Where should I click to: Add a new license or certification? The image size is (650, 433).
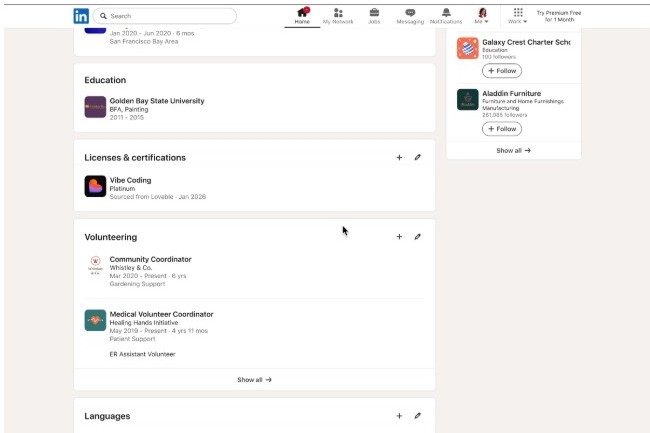399,157
